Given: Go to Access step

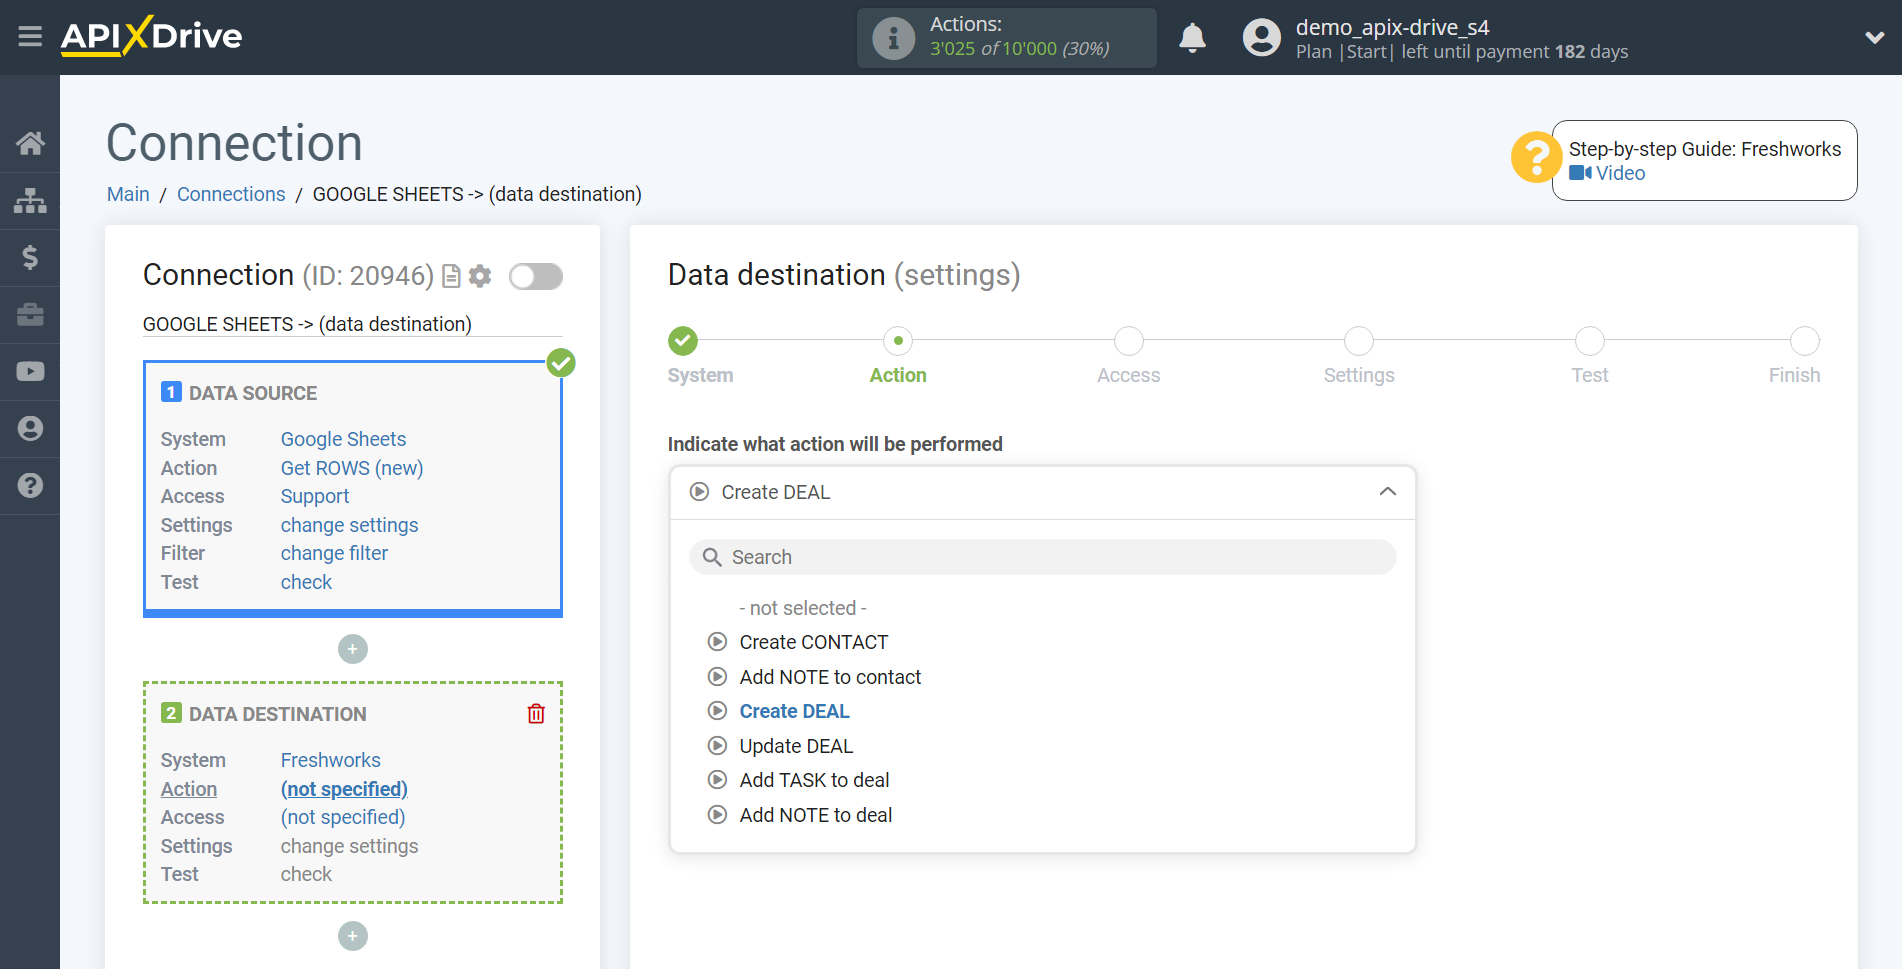Looking at the screenshot, I should coord(1129,341).
